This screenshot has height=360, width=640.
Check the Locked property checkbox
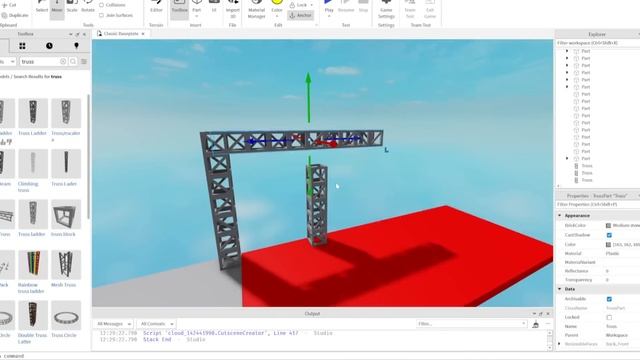click(x=609, y=317)
